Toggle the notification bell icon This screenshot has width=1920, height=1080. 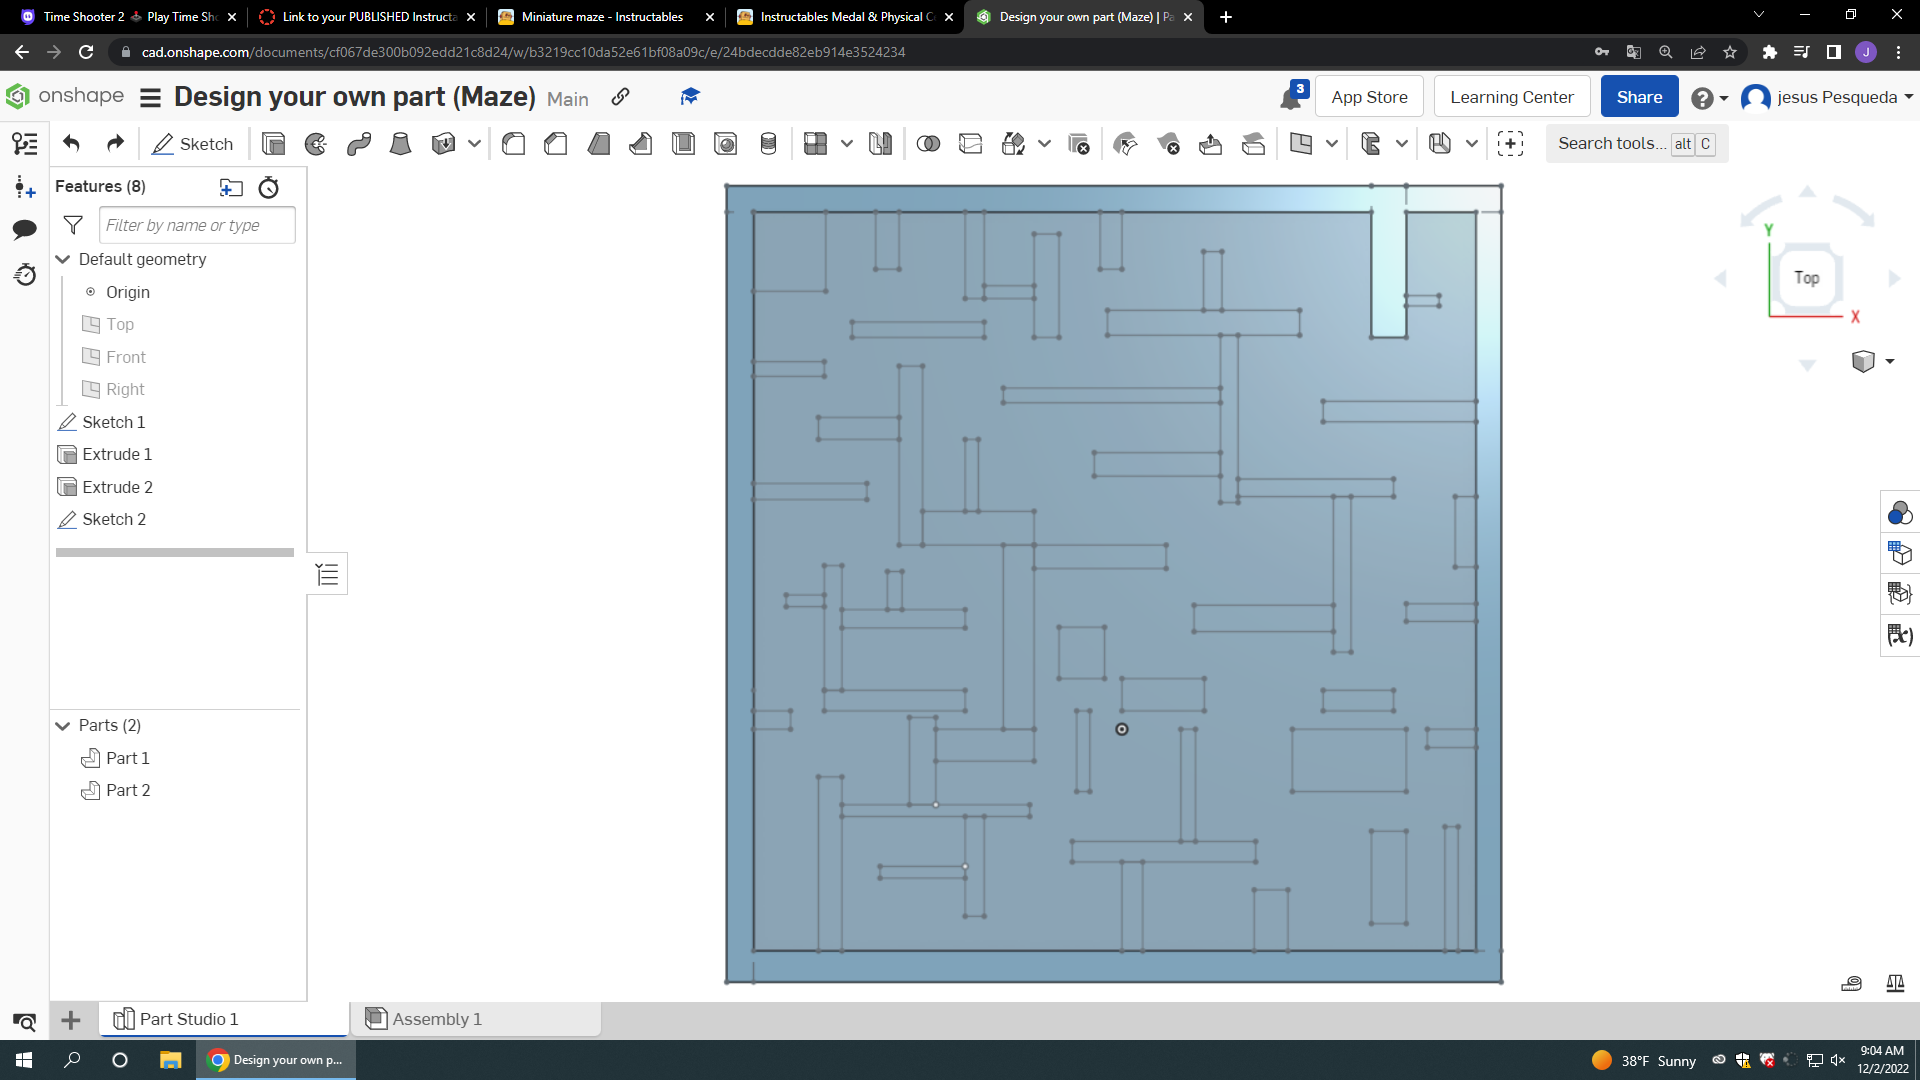1291,96
